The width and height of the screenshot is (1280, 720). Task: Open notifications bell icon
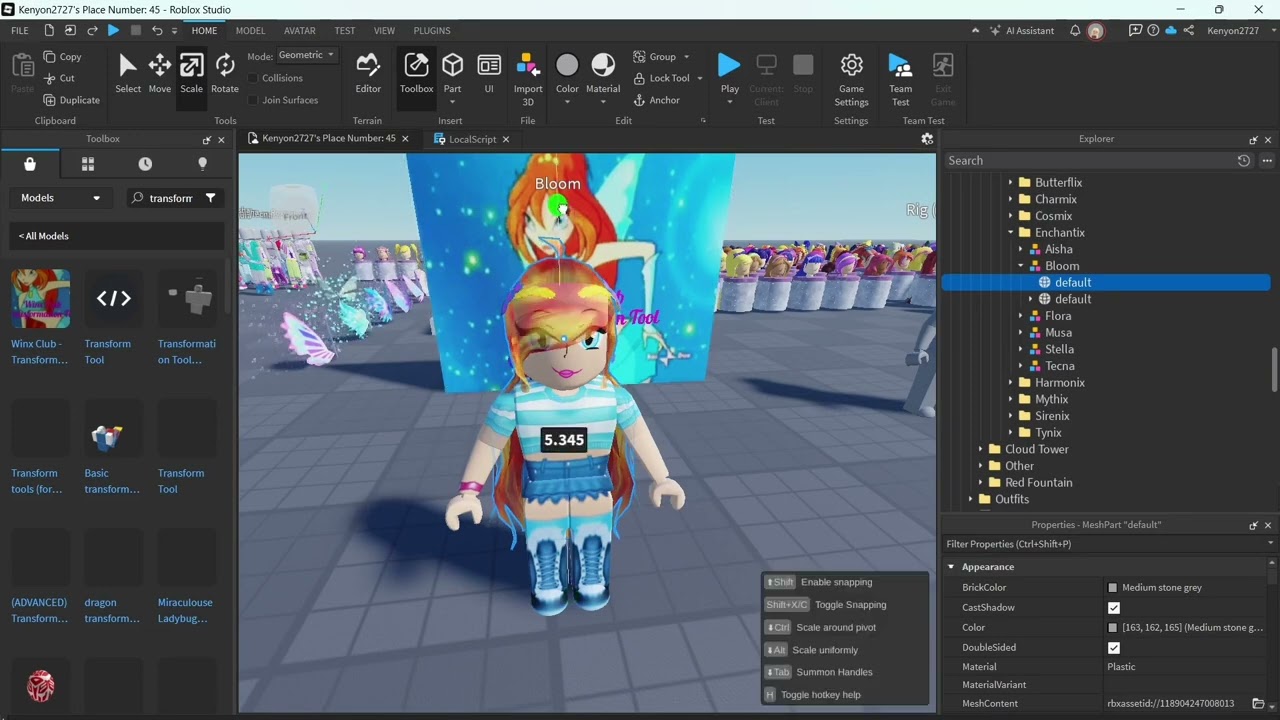[x=1075, y=30]
